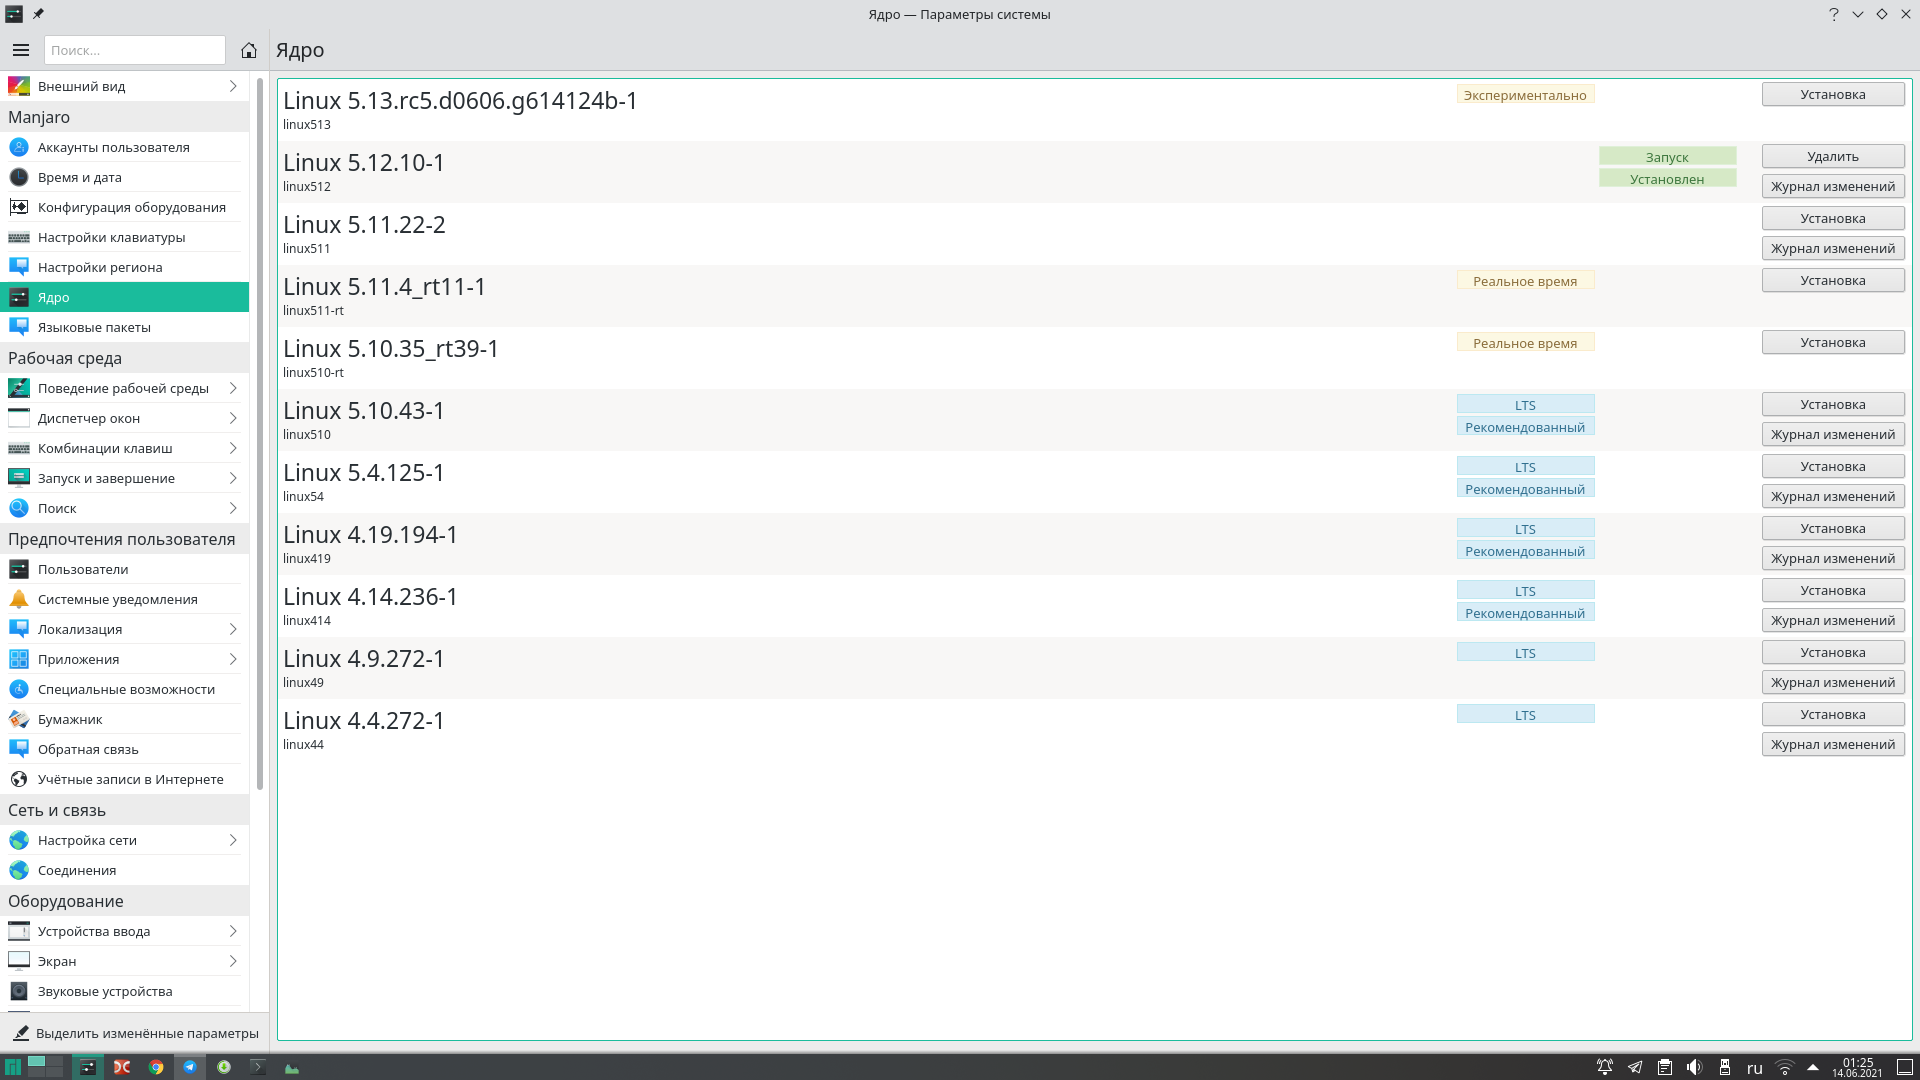
Task: Open the hamburger sidebar menu
Action: (20, 50)
